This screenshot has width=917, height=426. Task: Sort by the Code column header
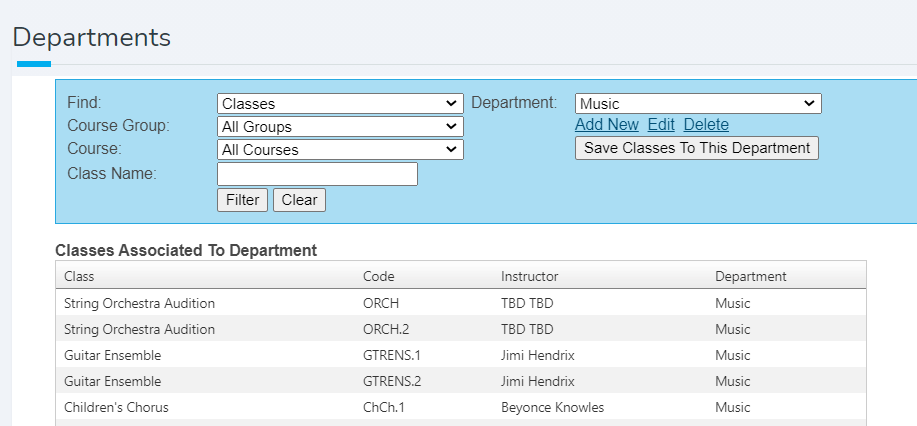pyautogui.click(x=378, y=276)
